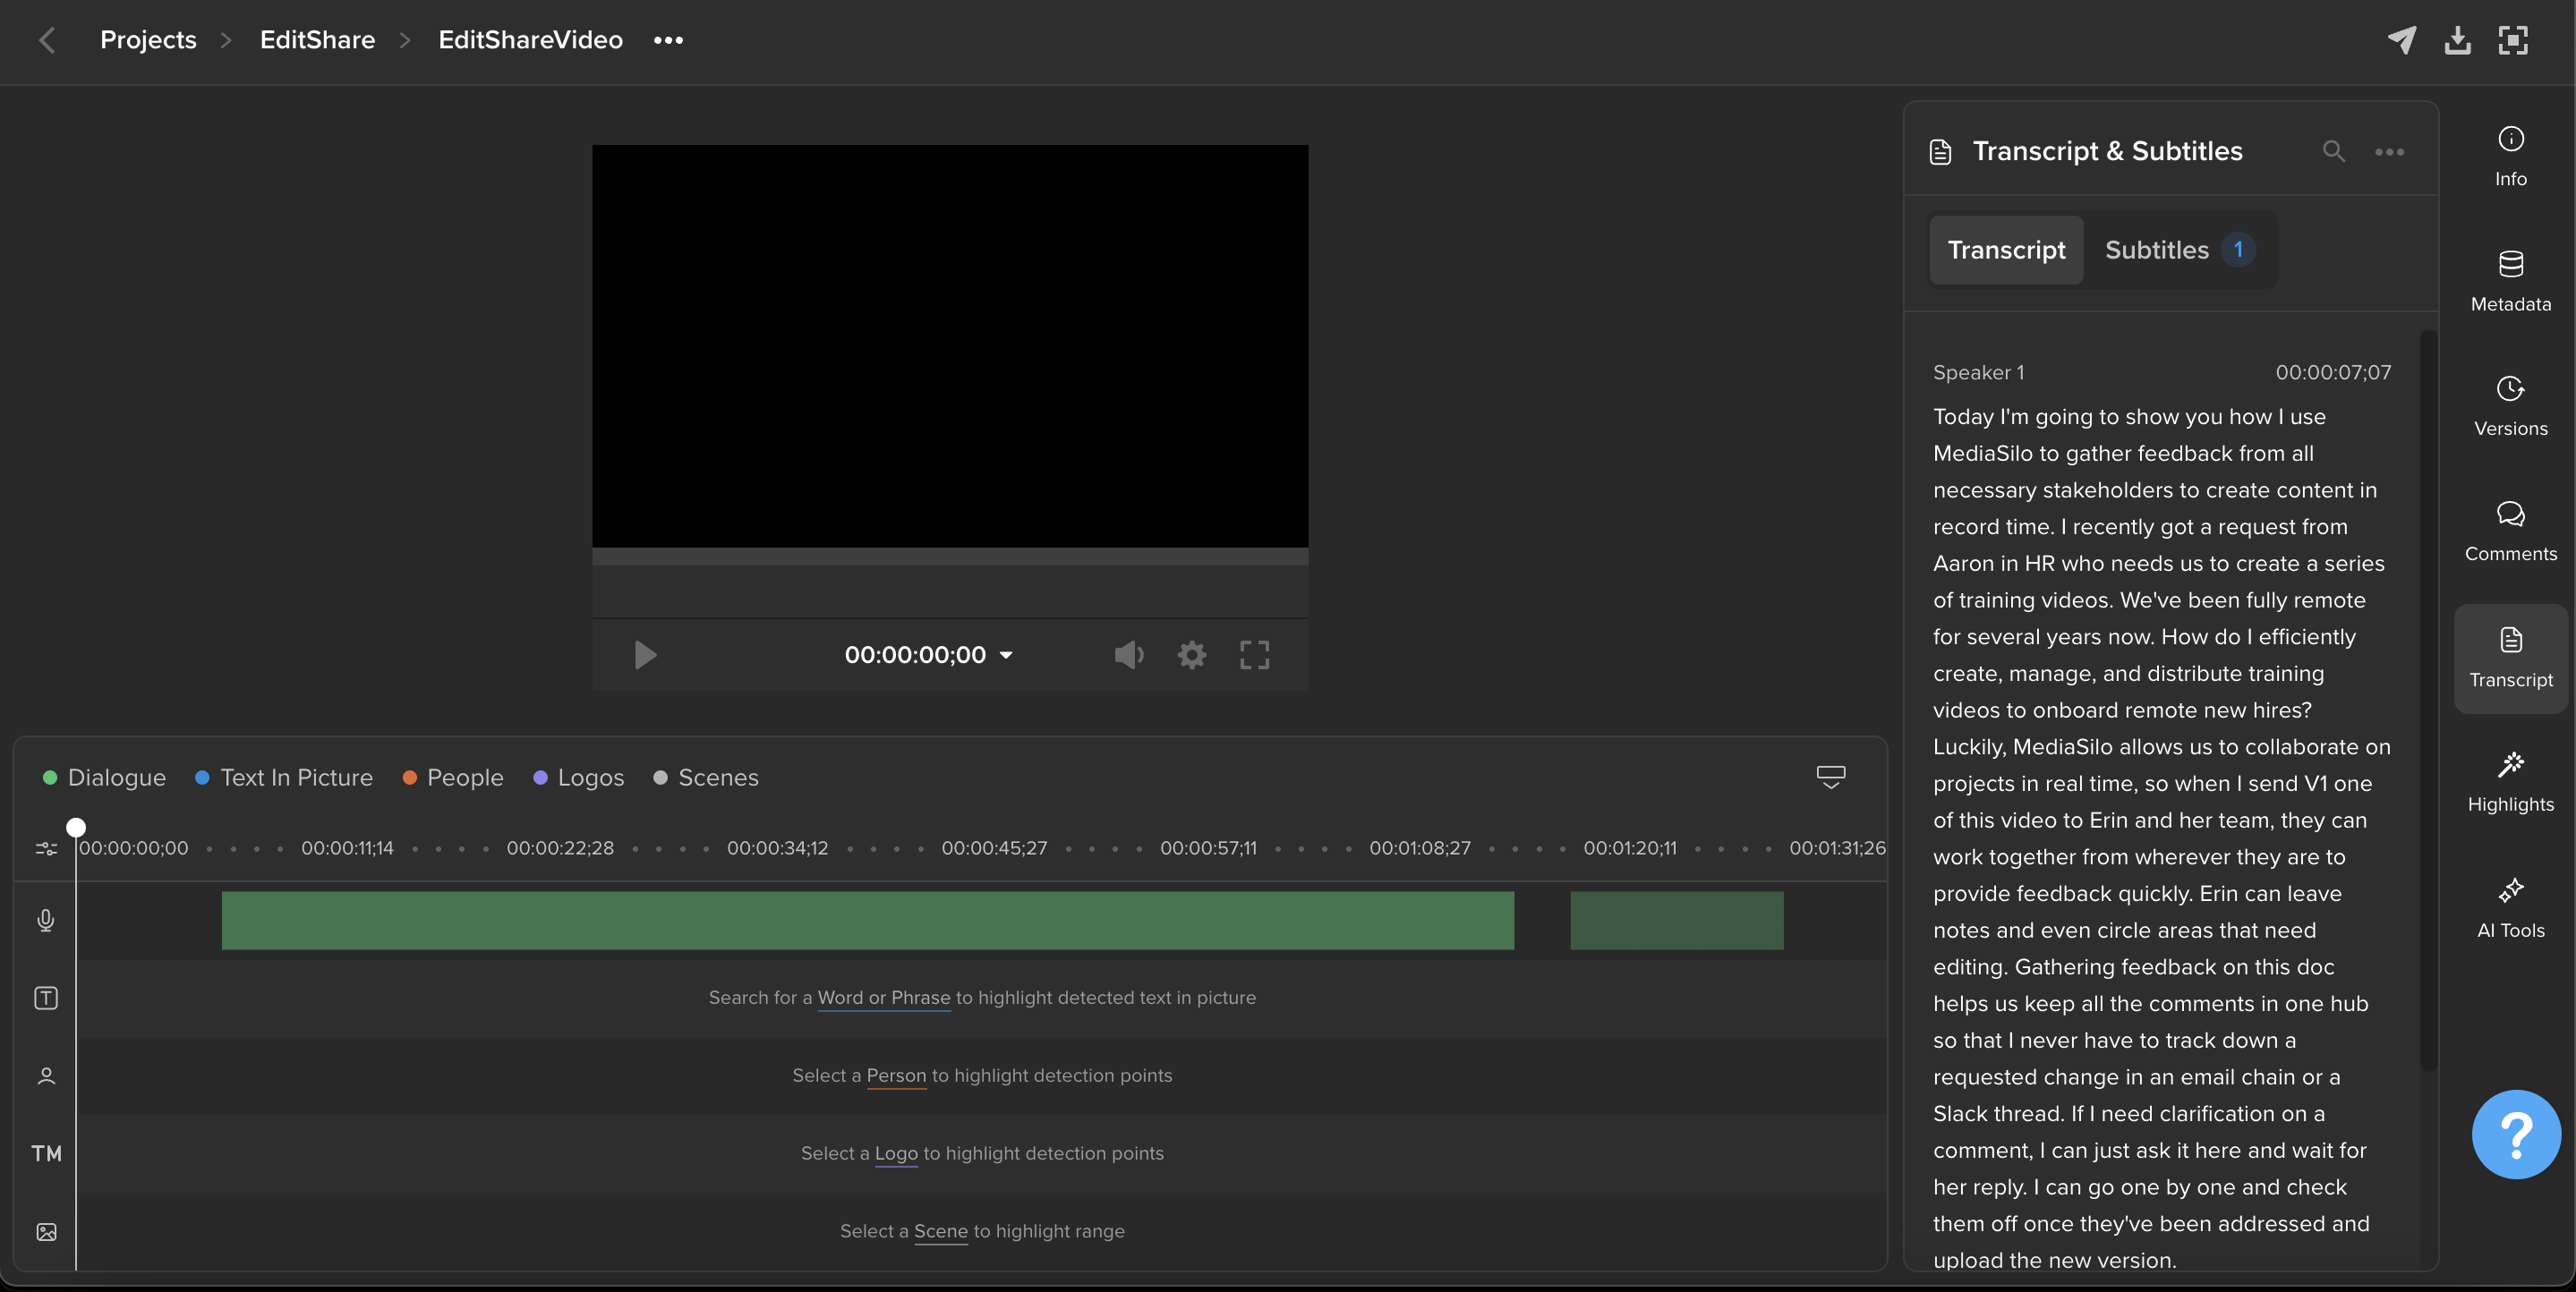Click timeline marker 00:01:08;27

pyautogui.click(x=1419, y=848)
